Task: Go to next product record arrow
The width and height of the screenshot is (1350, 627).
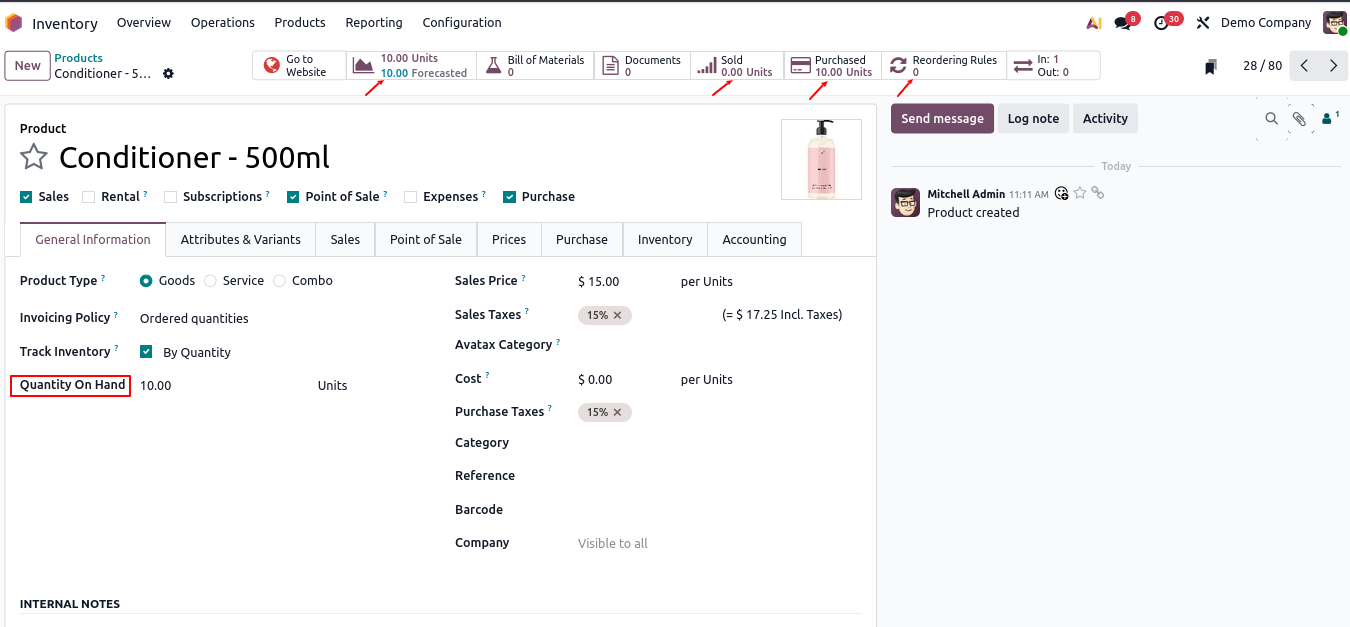Action: point(1333,66)
